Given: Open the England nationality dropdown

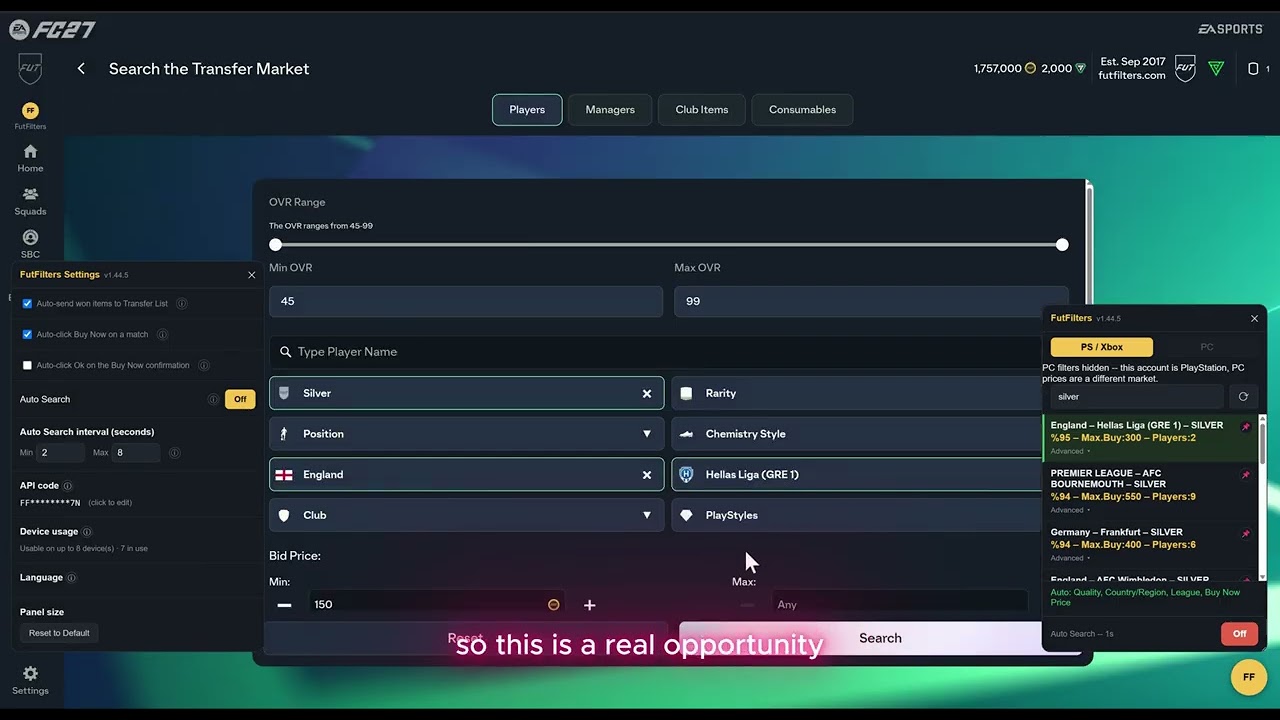Looking at the screenshot, I should pyautogui.click(x=466, y=475).
